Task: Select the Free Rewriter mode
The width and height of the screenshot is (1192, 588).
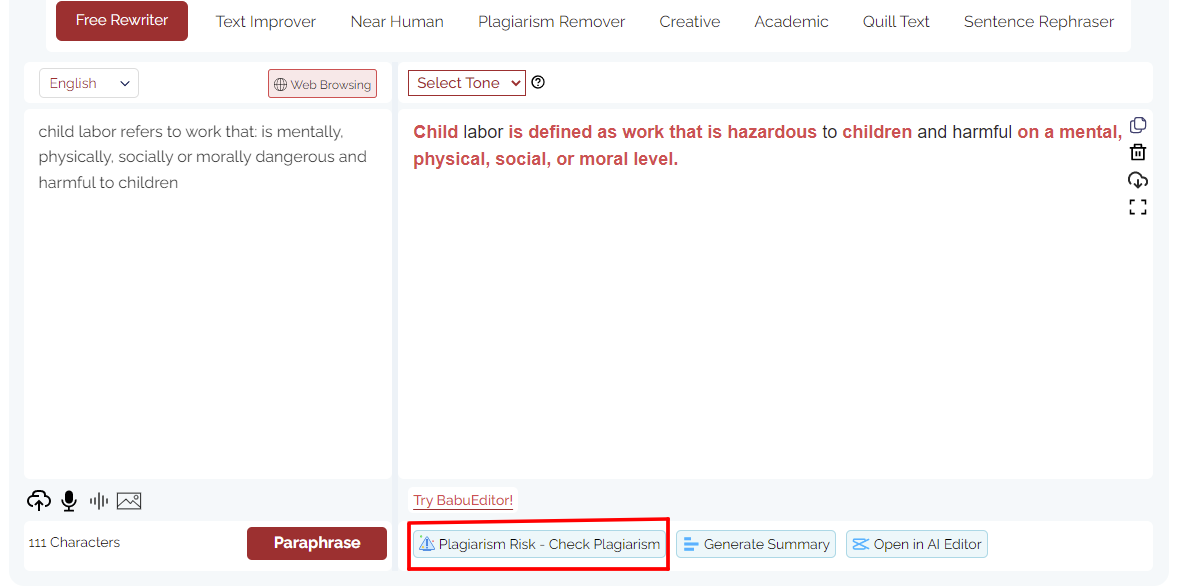Action: click(x=122, y=21)
